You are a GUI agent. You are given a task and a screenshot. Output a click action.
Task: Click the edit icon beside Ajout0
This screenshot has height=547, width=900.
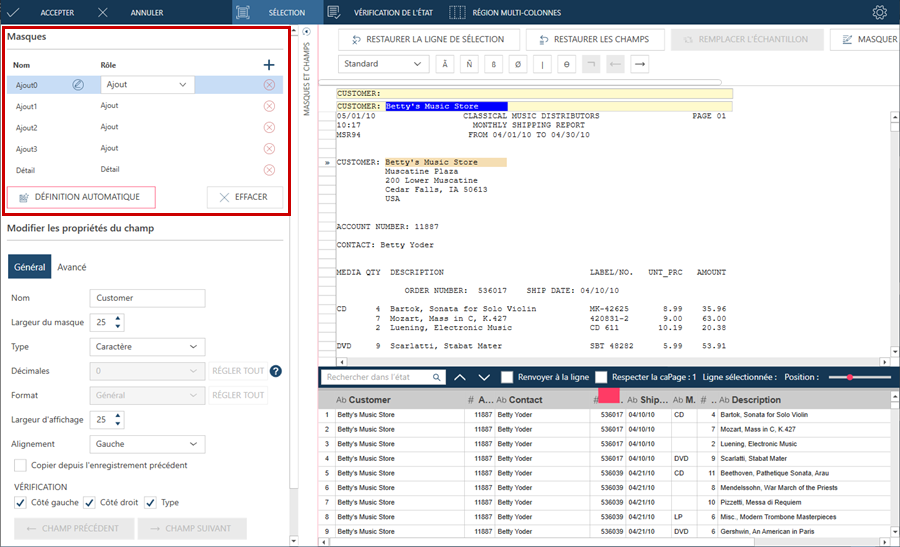[x=78, y=85]
